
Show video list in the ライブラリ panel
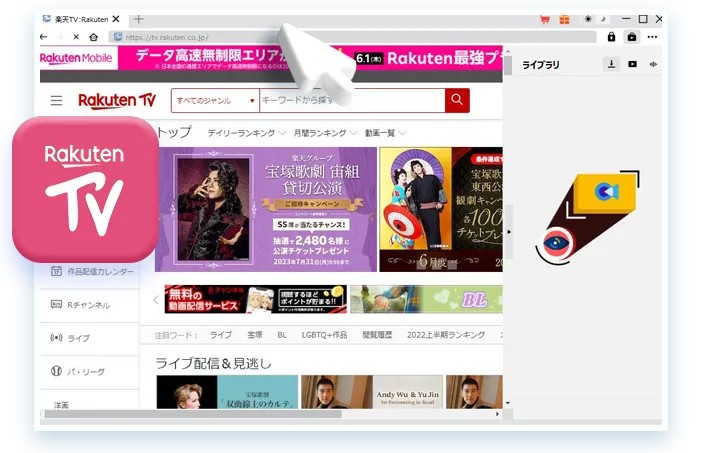[633, 64]
